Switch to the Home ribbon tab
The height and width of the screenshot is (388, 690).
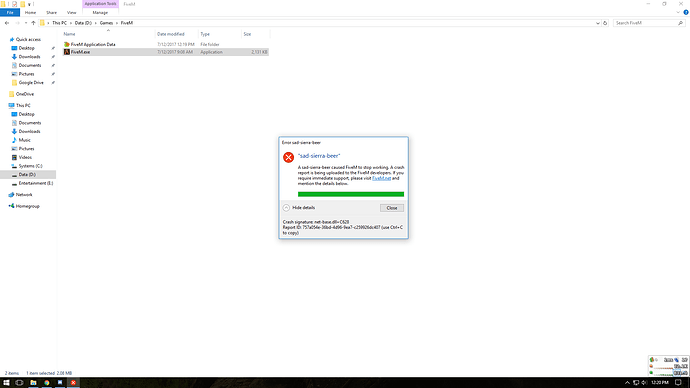(x=30, y=13)
